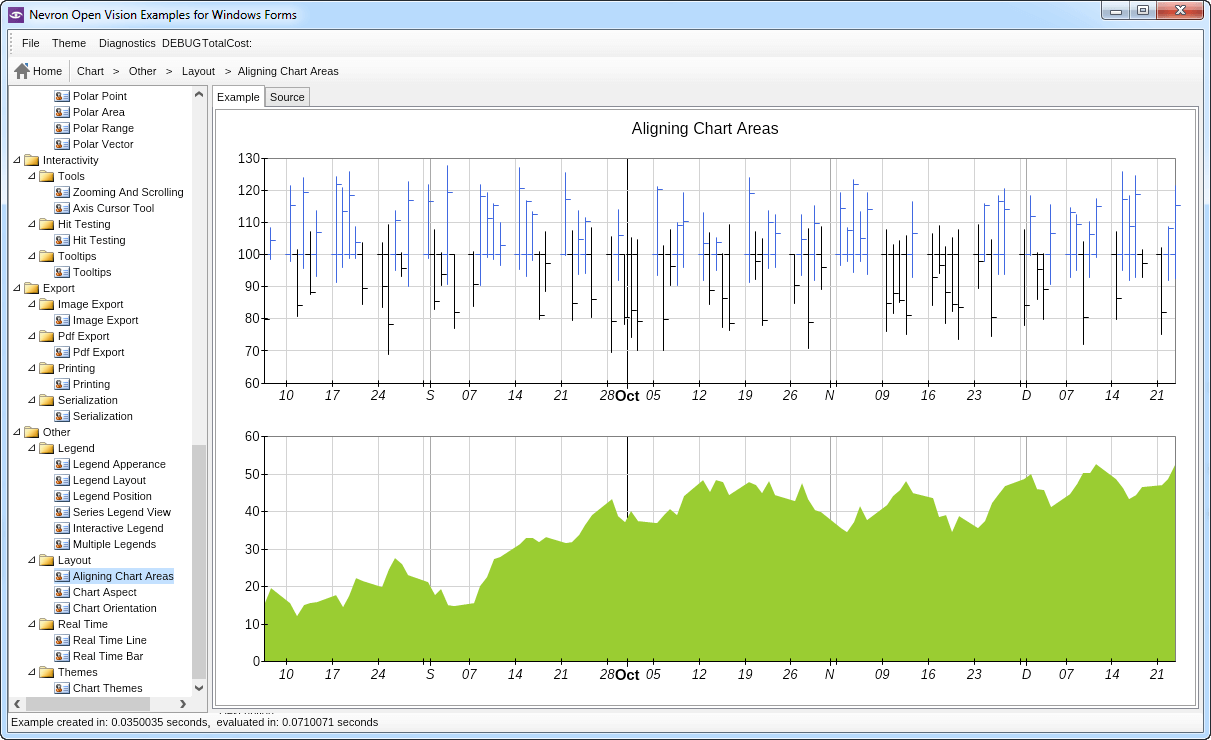Click the Export folder icon
1211x740 pixels.
point(31,288)
